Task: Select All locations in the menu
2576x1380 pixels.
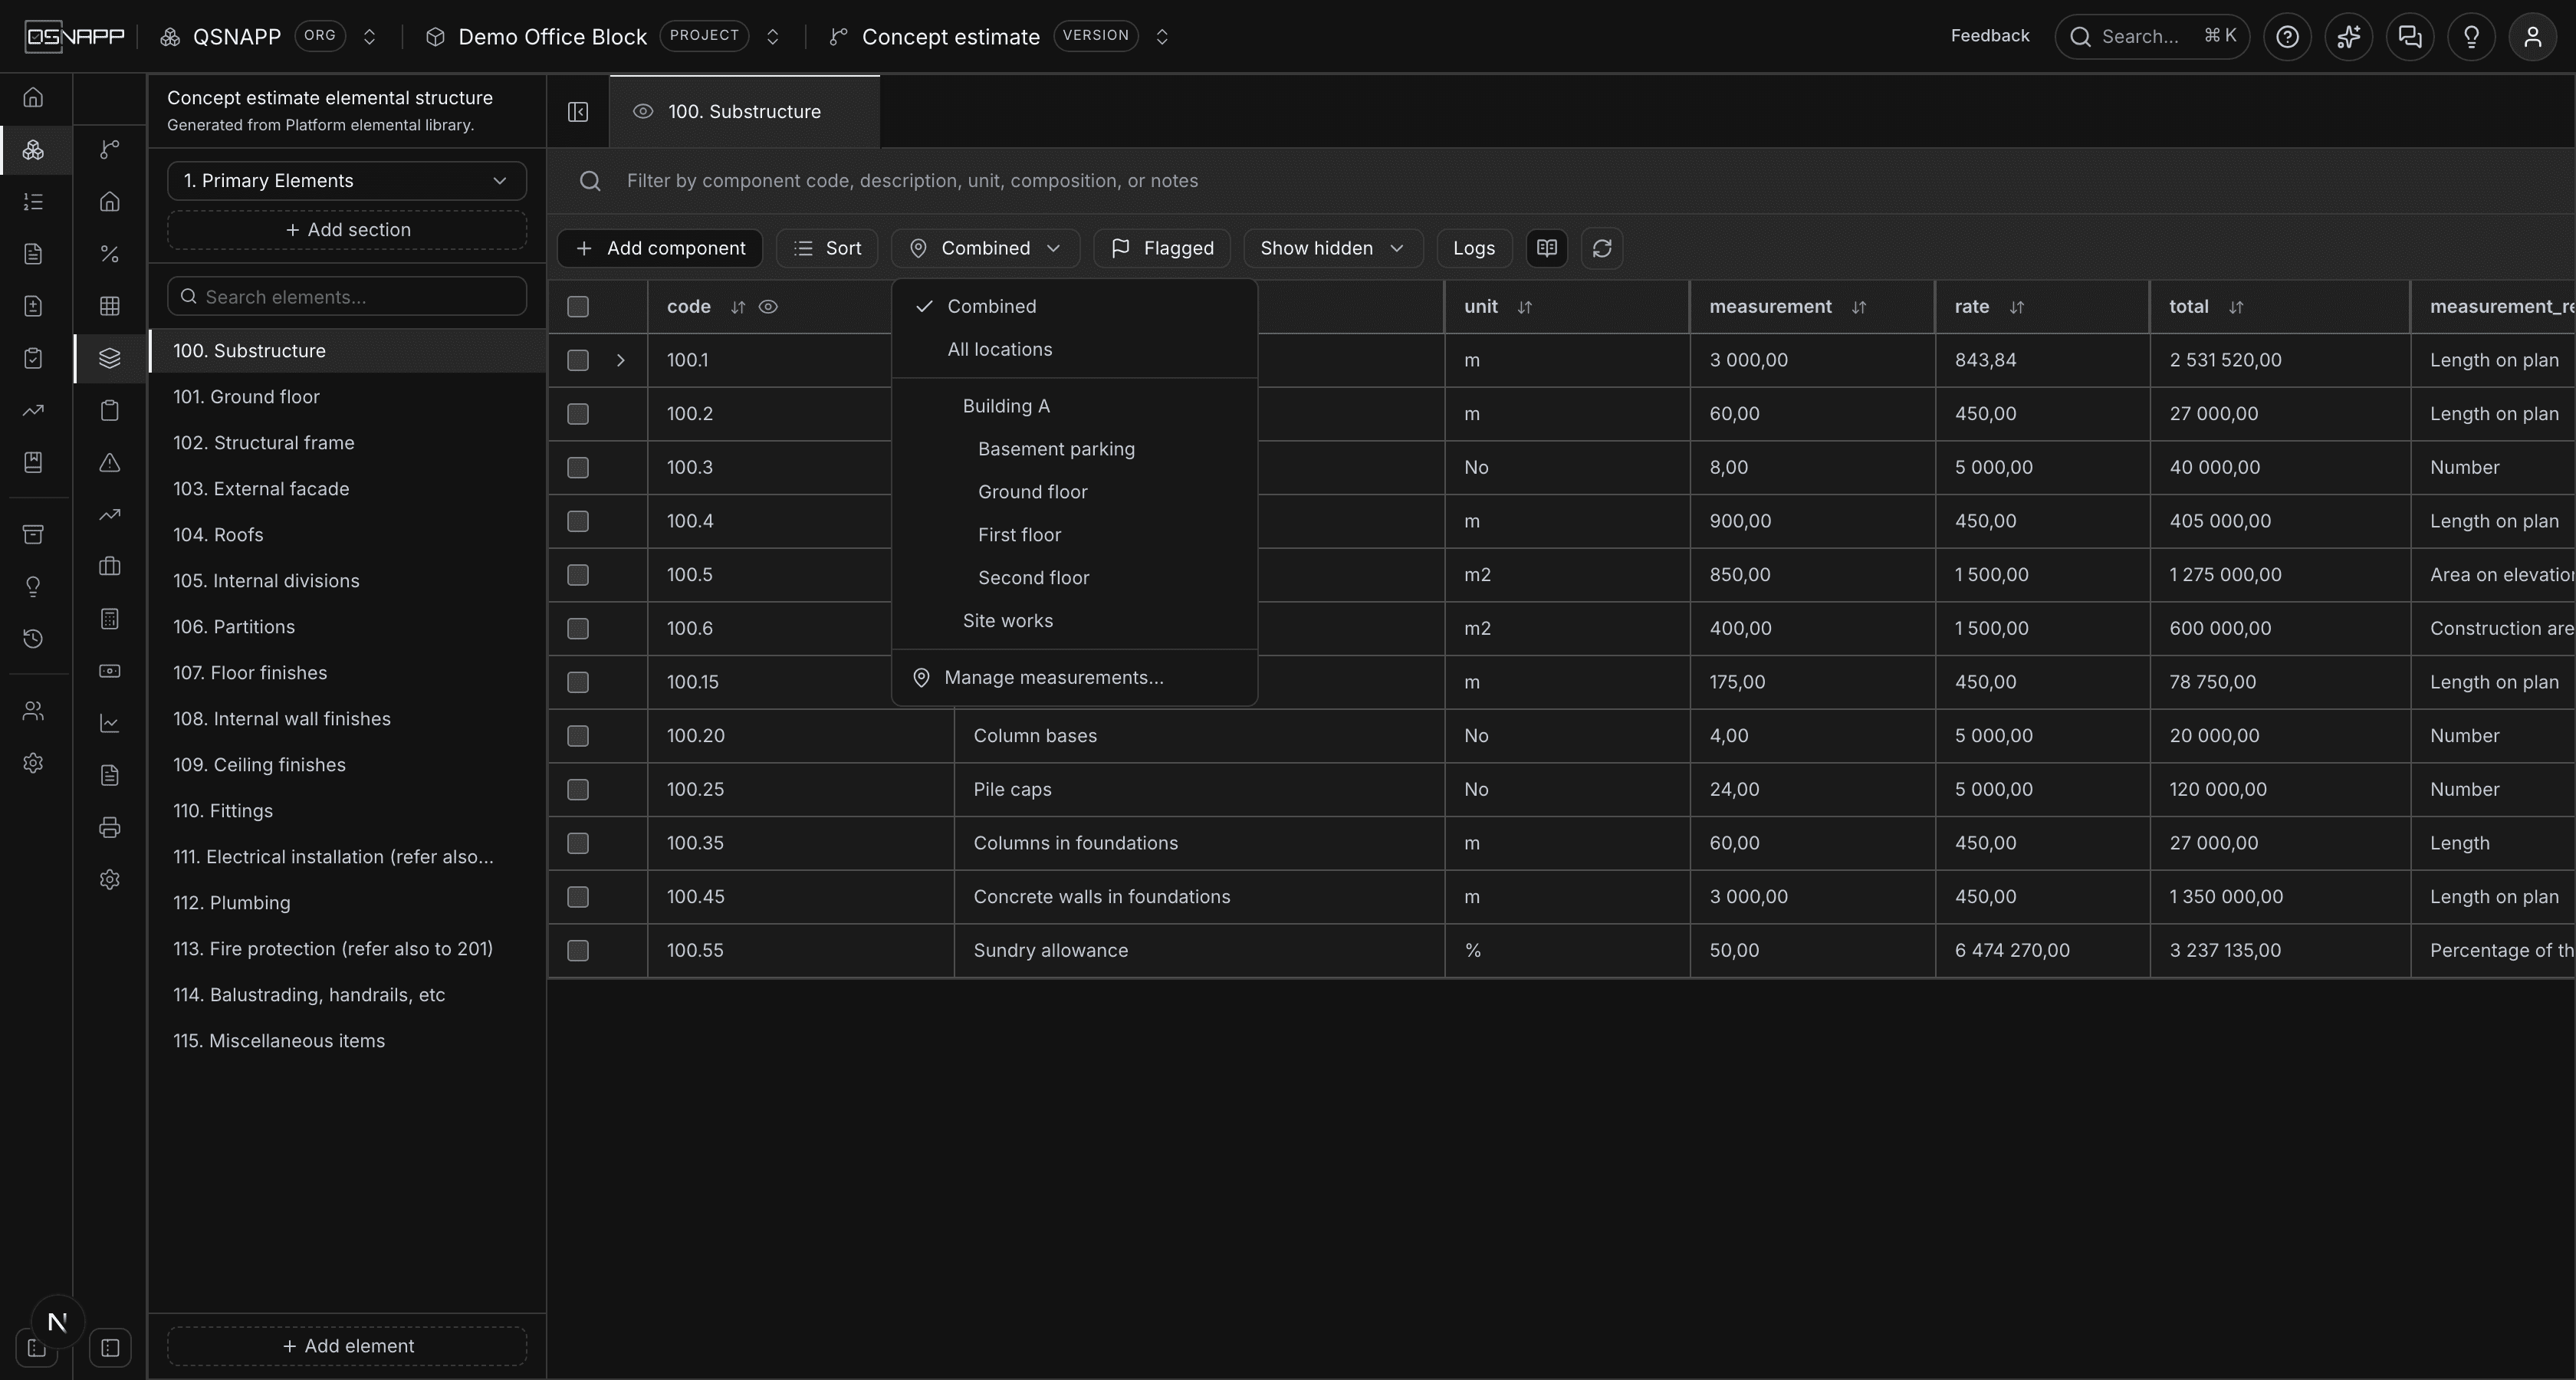Action: [1074, 350]
